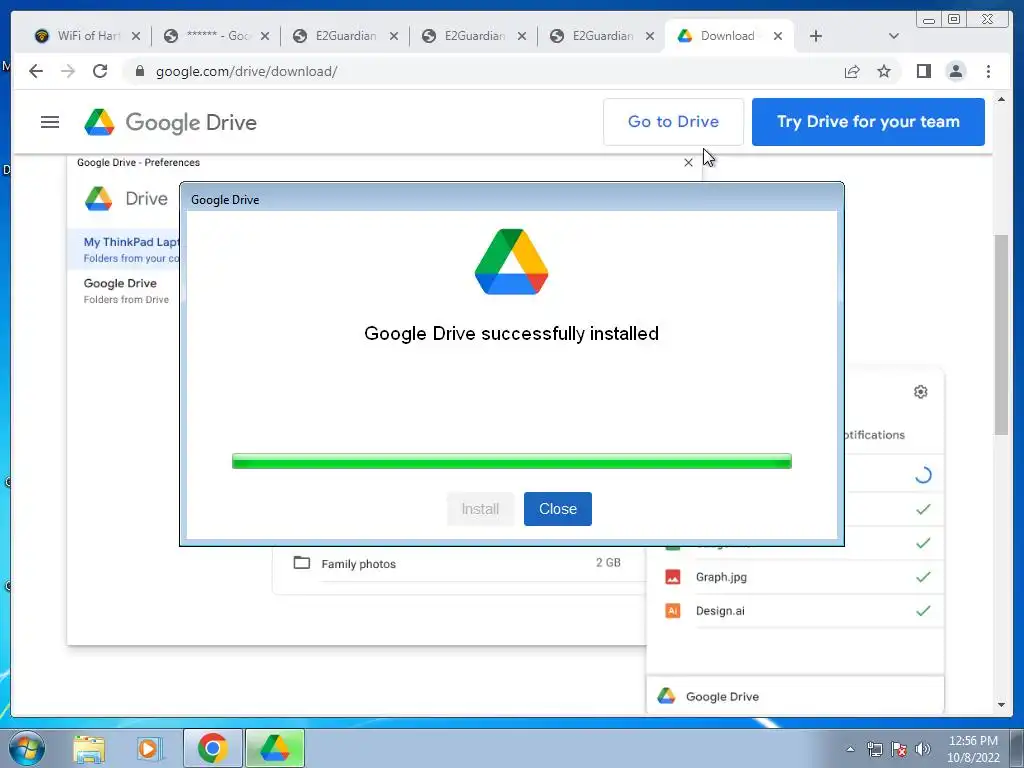Click the address bar URL google.com/drive/download/
Viewport: 1024px width, 768px height.
[246, 71]
